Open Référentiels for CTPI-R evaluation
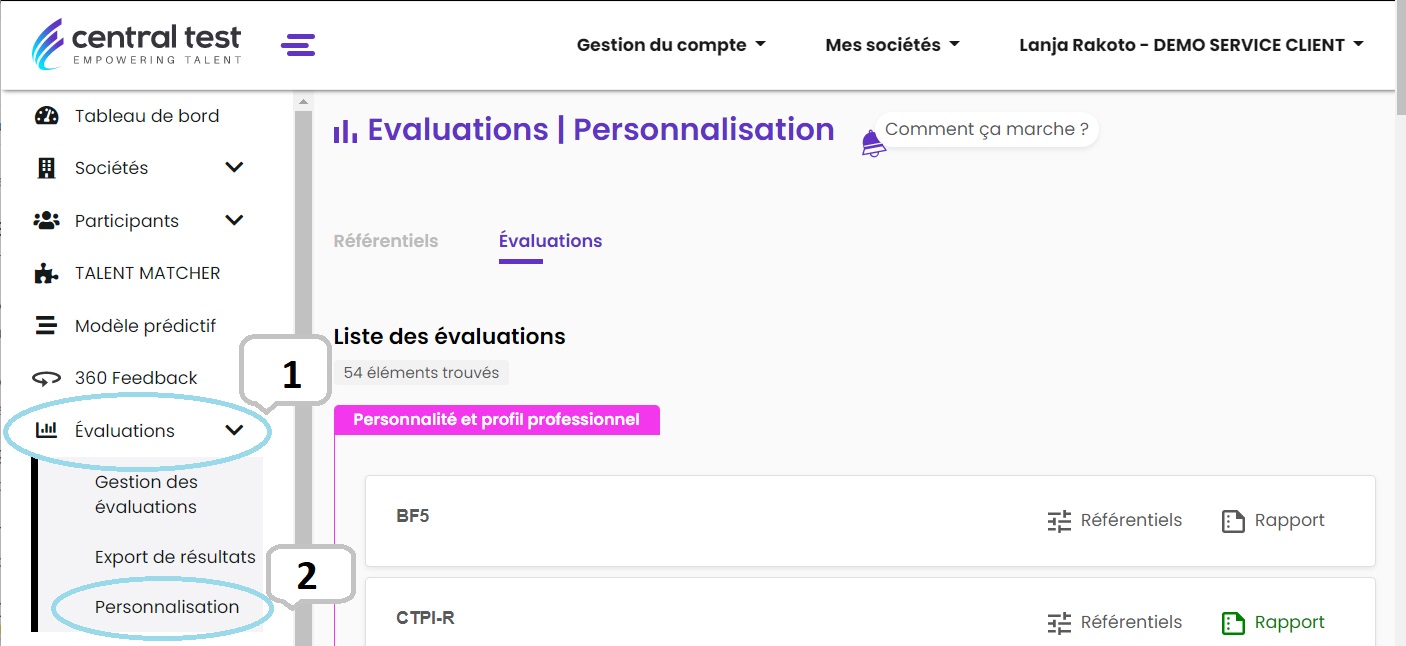This screenshot has height=646, width=1406. [x=1114, y=622]
